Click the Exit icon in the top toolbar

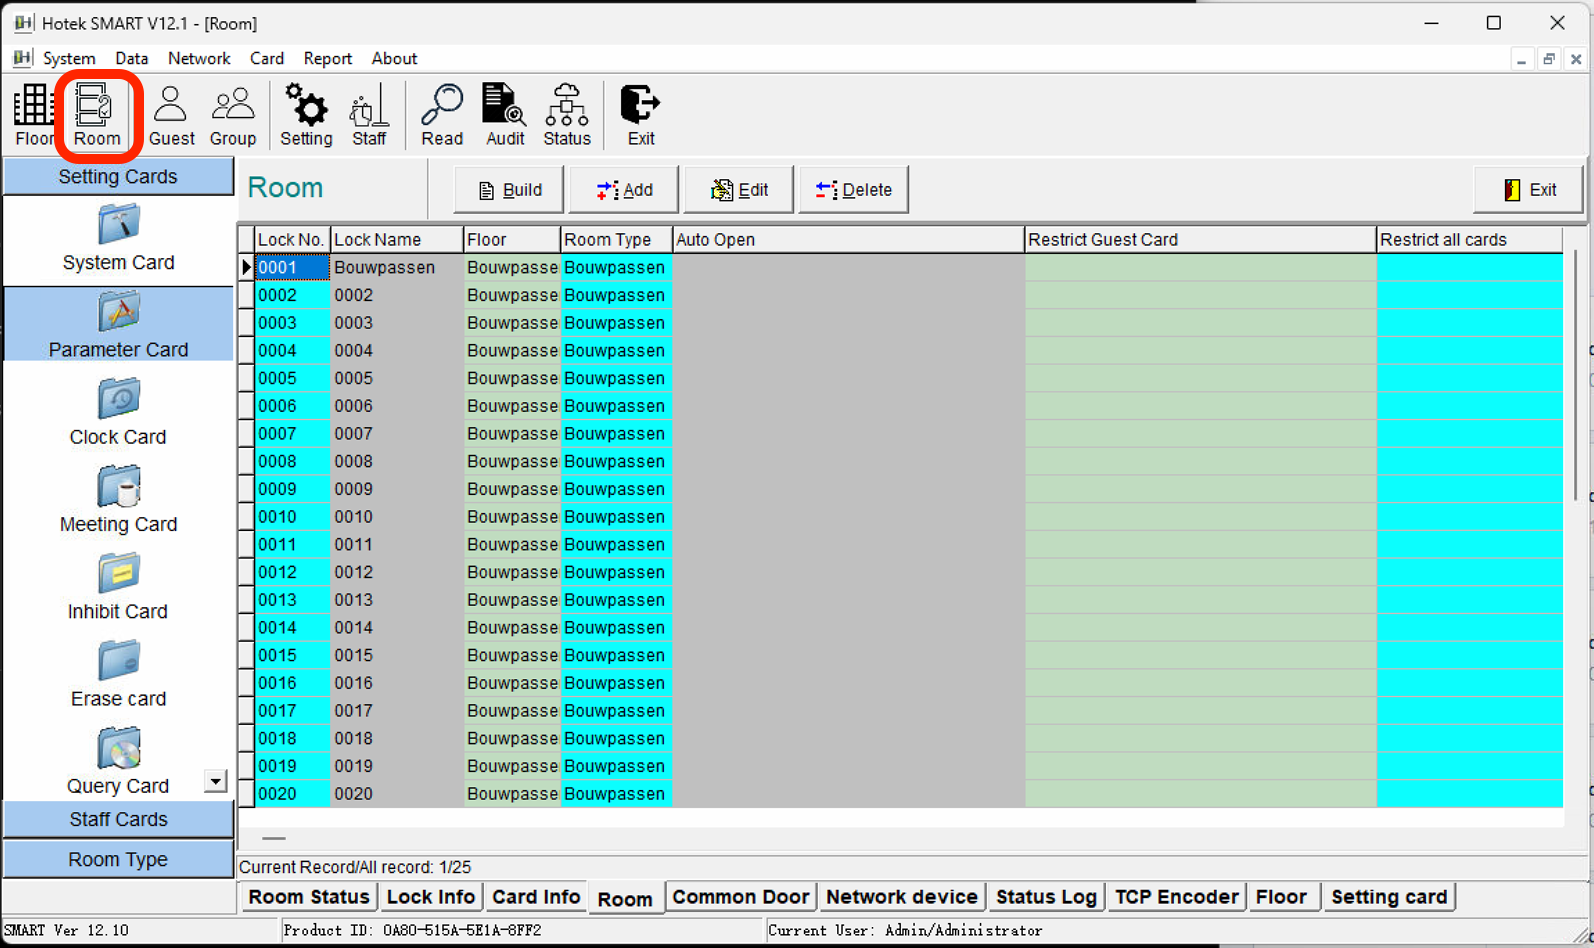click(641, 115)
